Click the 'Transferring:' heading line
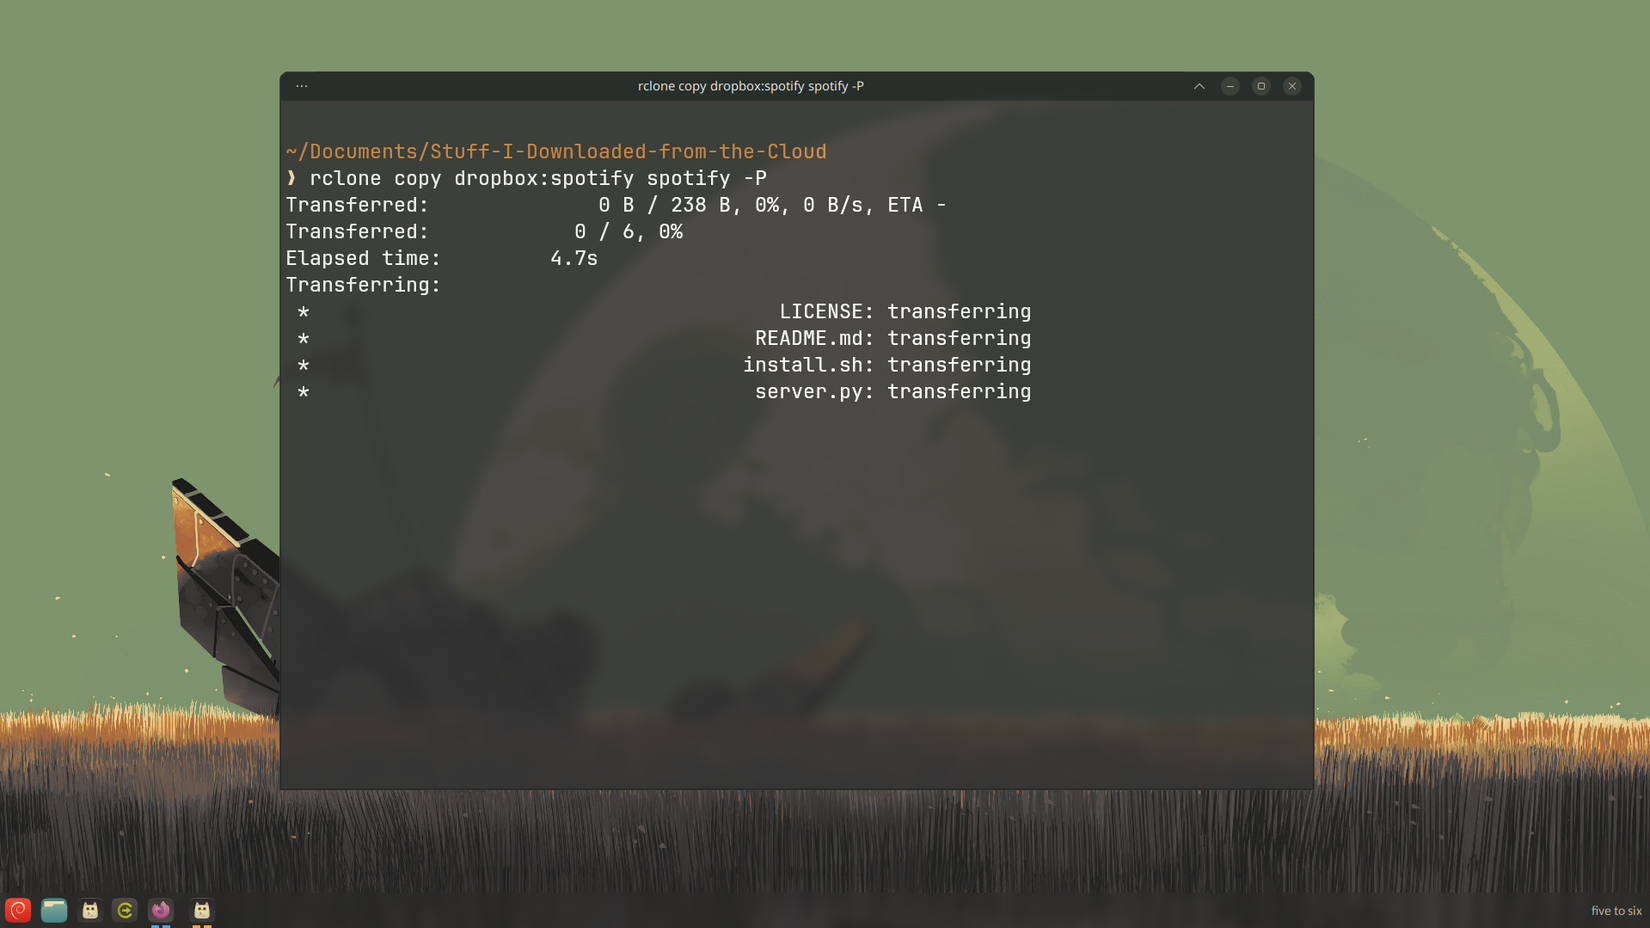The image size is (1650, 928). click(363, 285)
